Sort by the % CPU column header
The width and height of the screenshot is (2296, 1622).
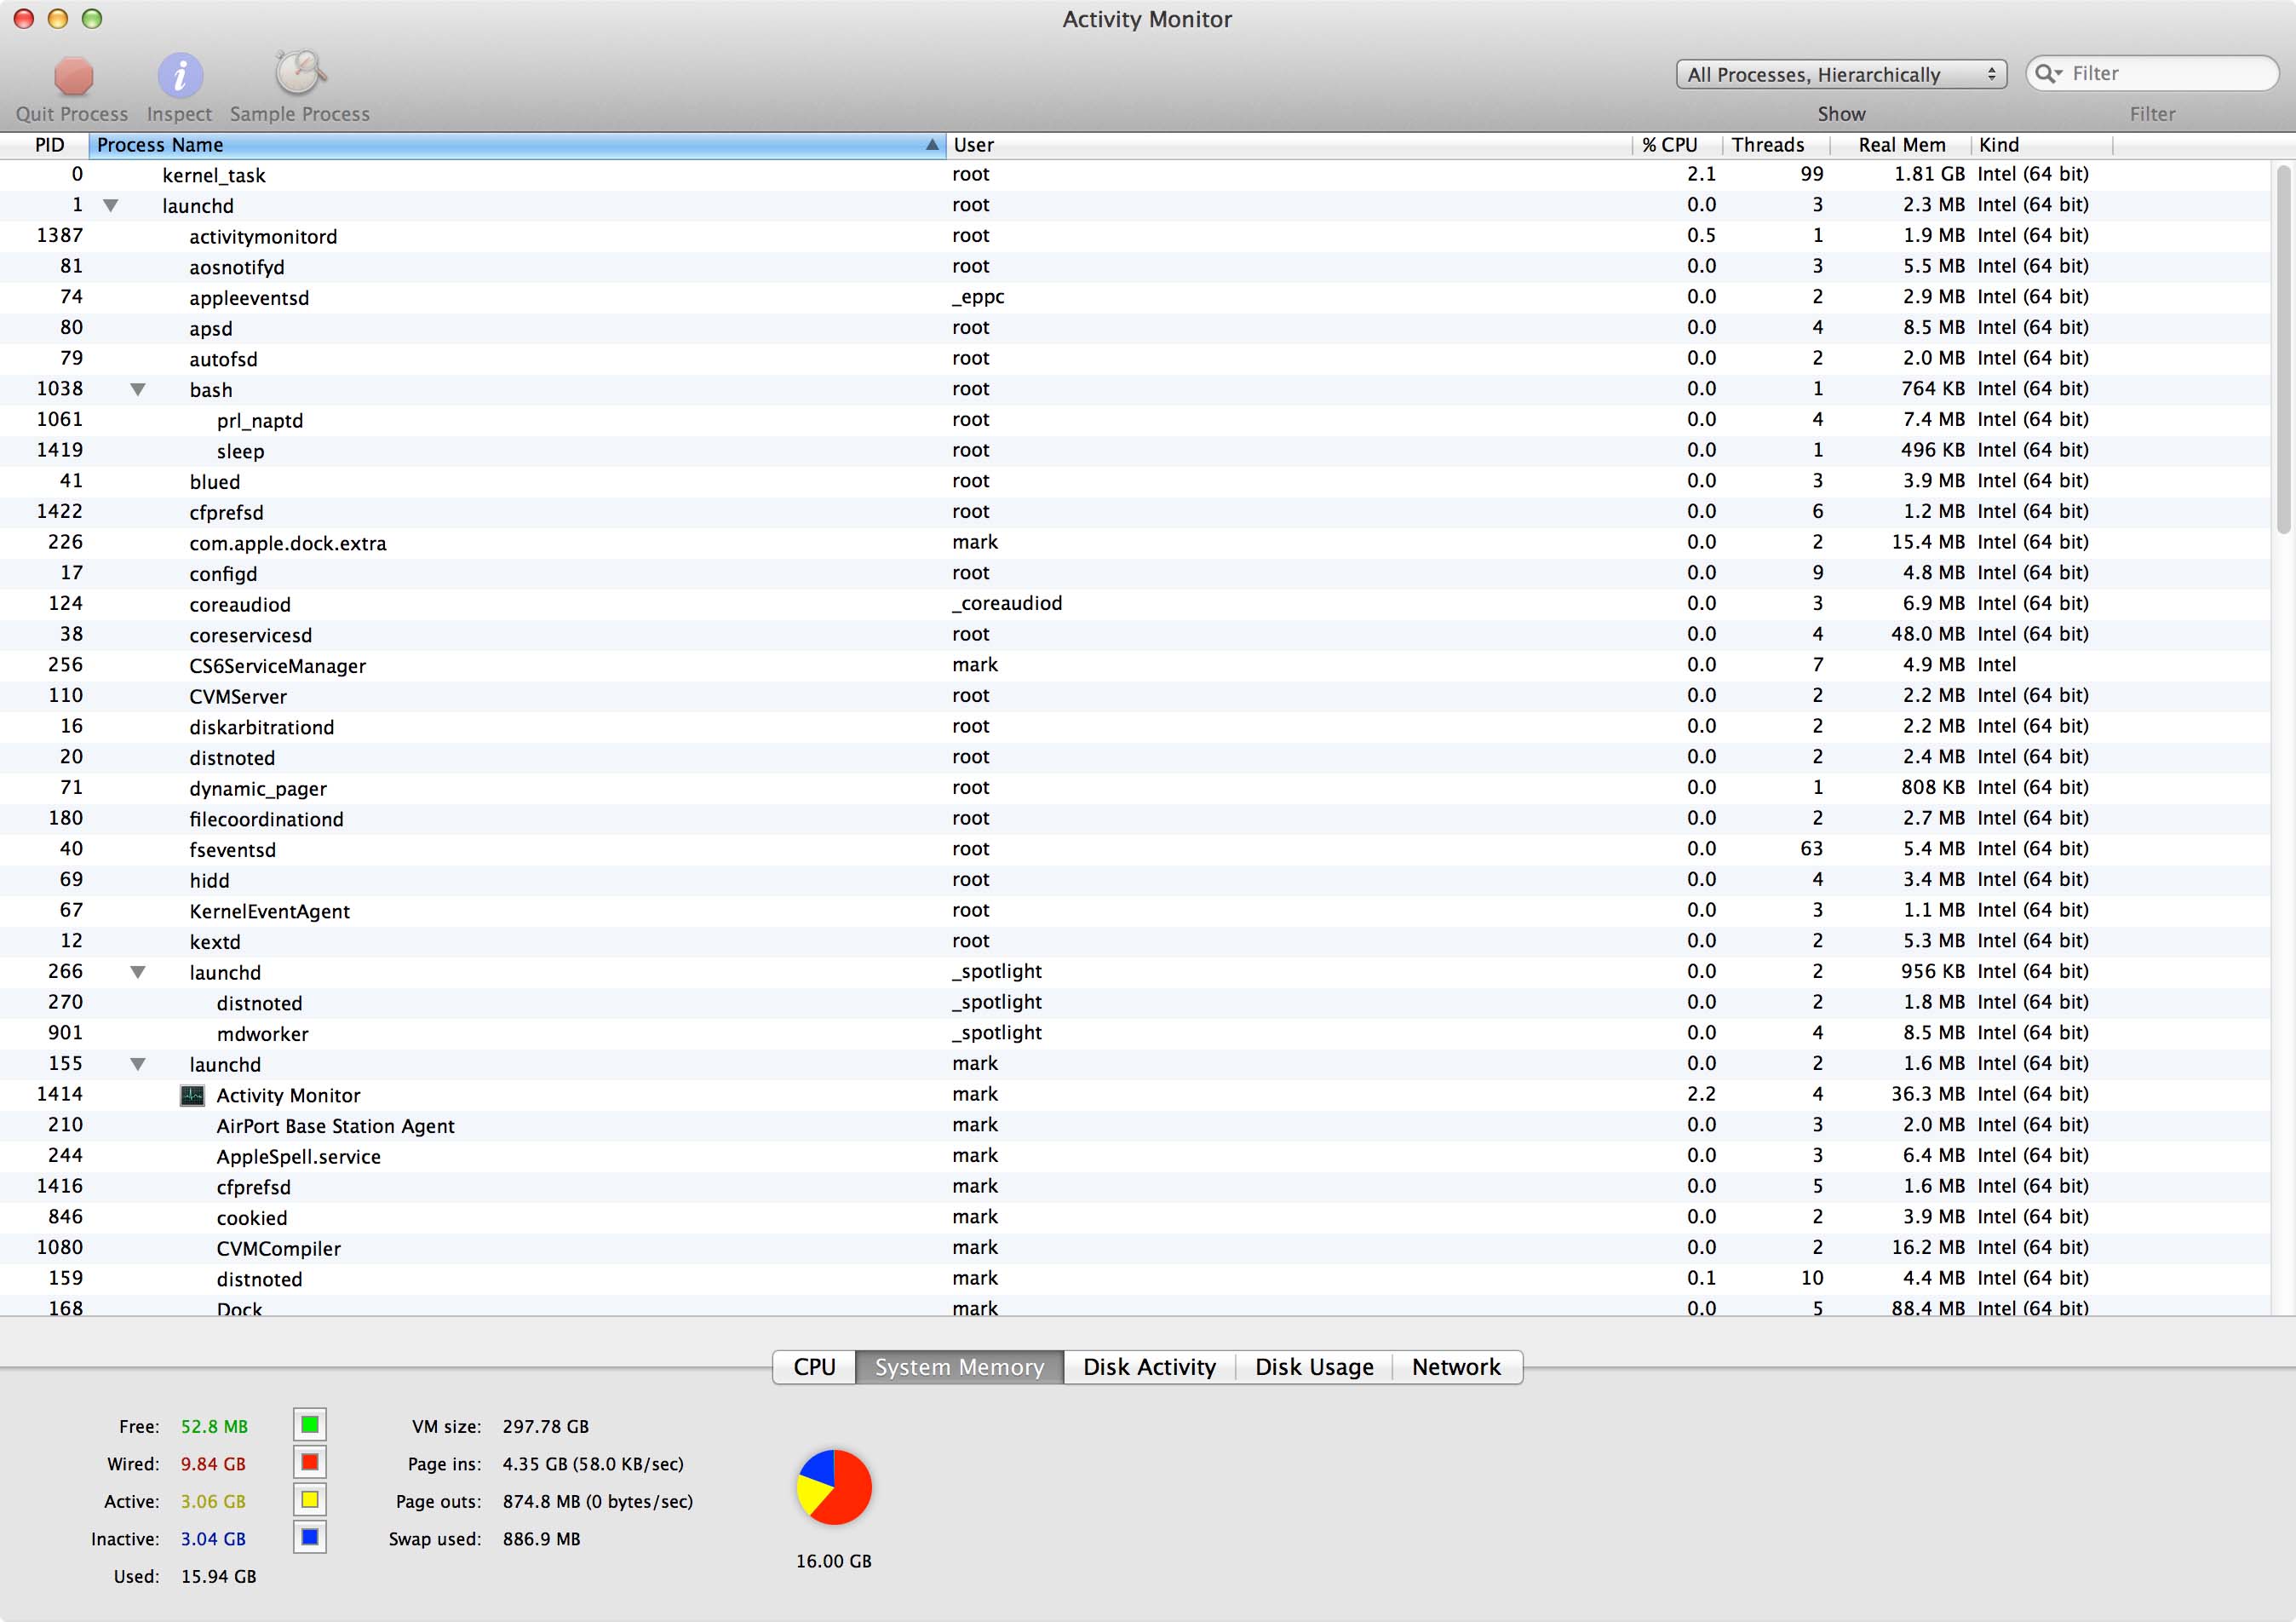point(1676,145)
